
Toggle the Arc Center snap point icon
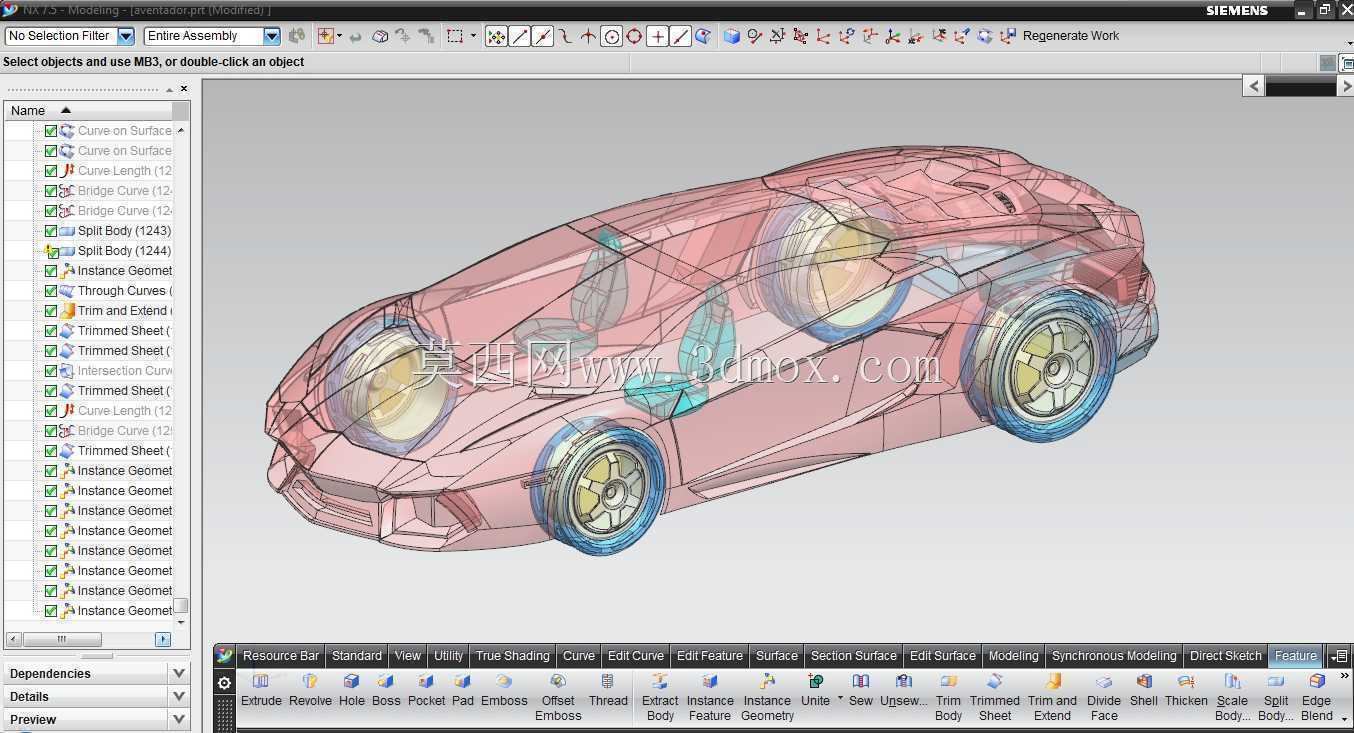click(x=611, y=37)
